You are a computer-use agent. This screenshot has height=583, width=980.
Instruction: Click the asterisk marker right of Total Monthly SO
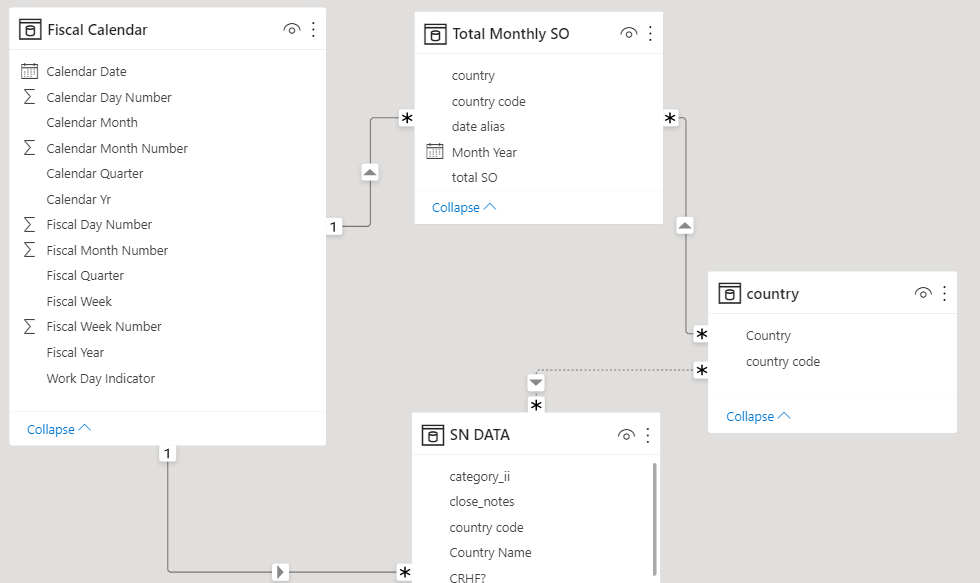point(670,118)
